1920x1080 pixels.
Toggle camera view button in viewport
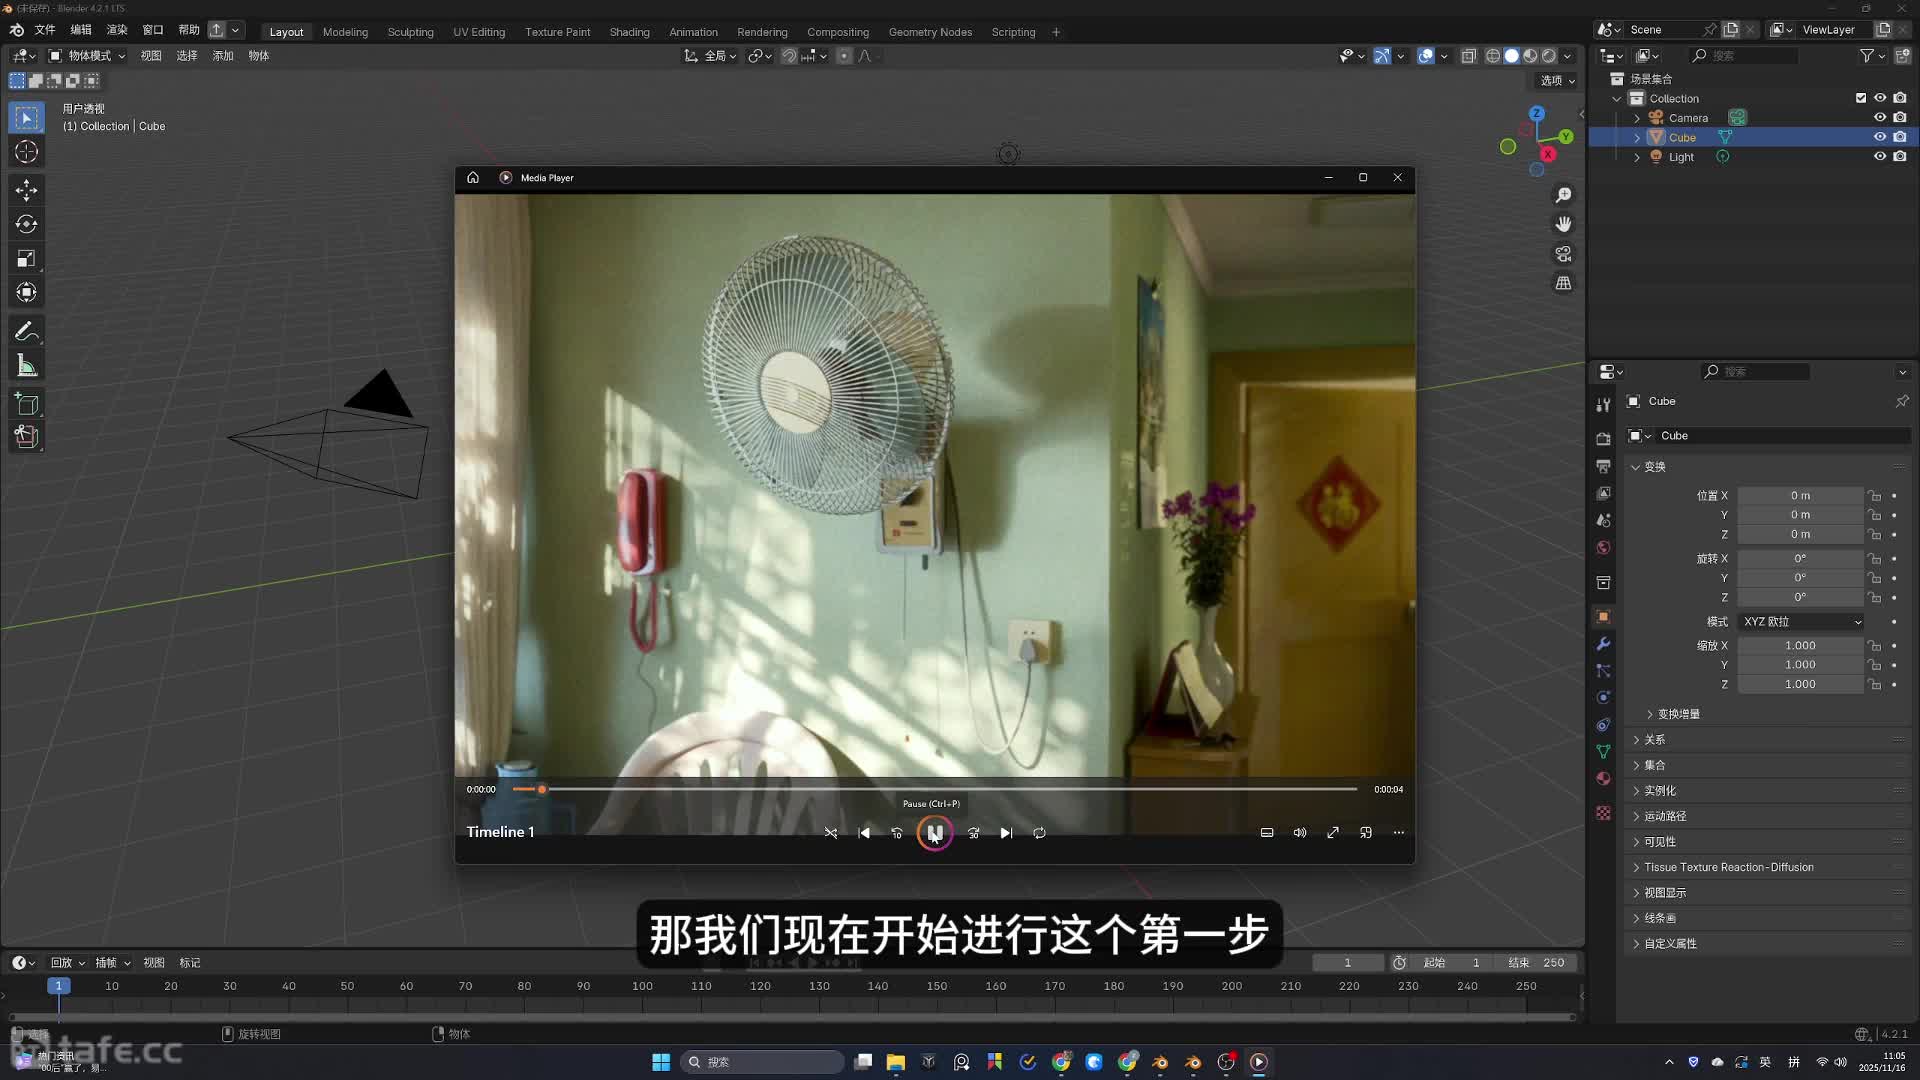click(1563, 254)
